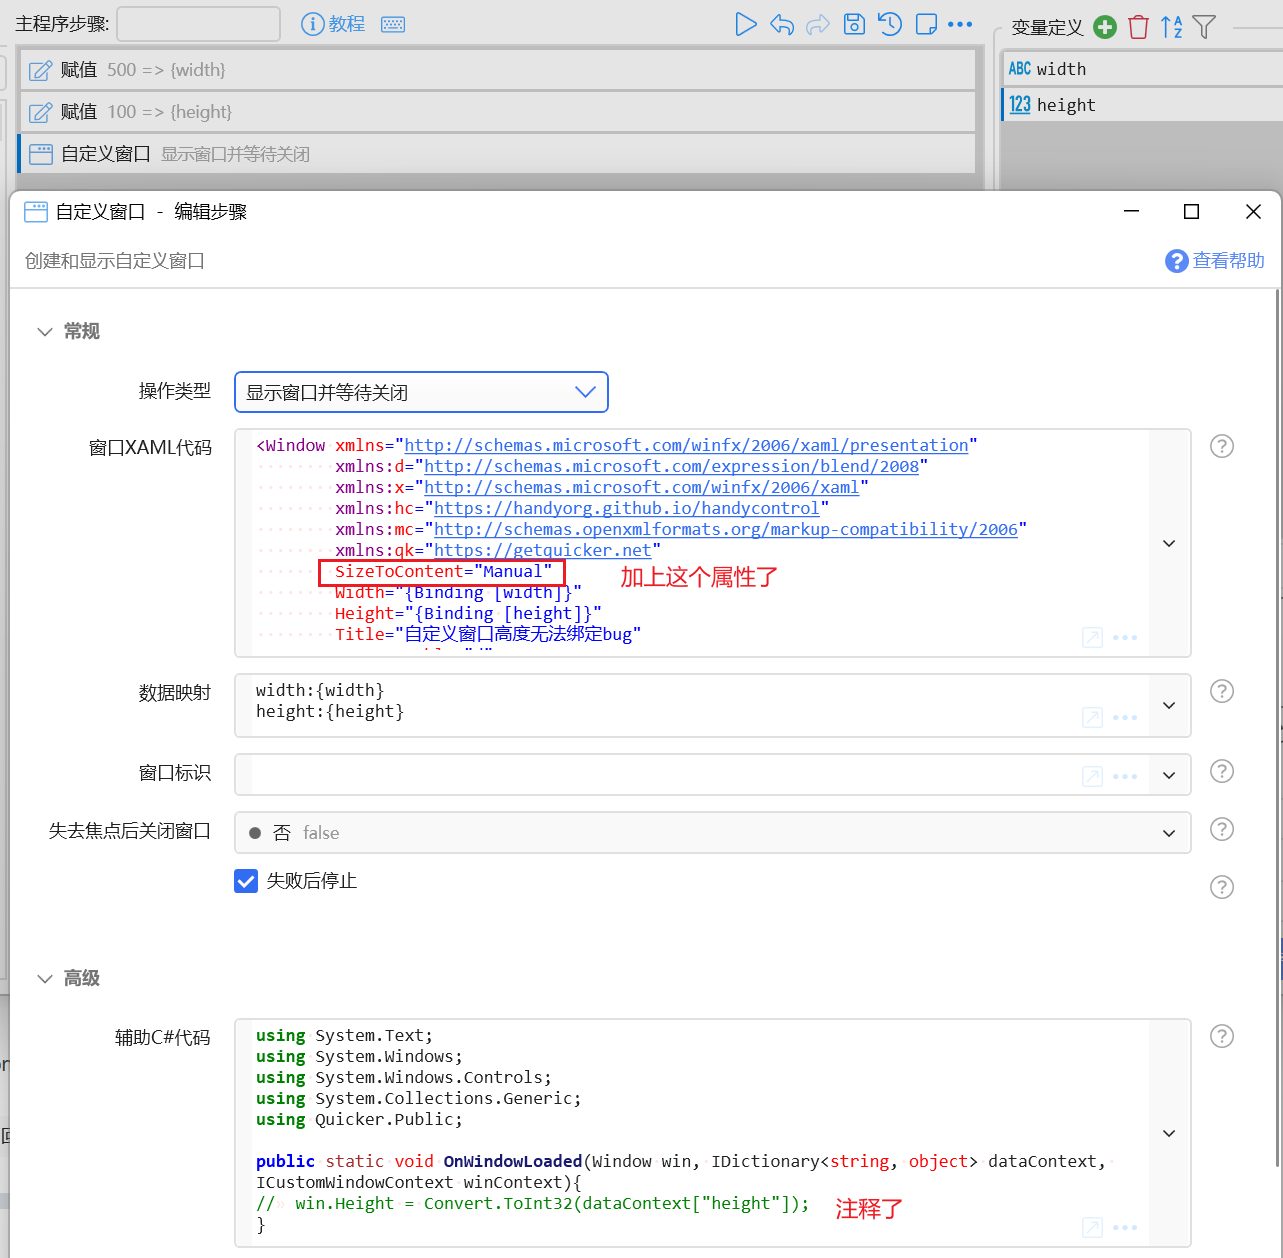The image size is (1283, 1258).
Task: Click the redo arrow in main toolbar
Action: (818, 24)
